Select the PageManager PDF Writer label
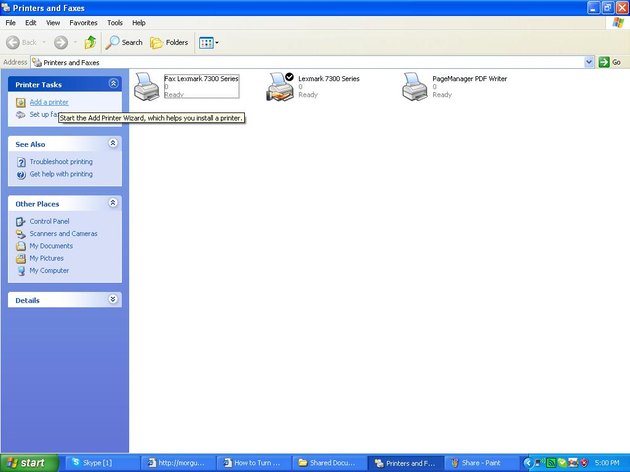The image size is (630, 472). [x=470, y=79]
